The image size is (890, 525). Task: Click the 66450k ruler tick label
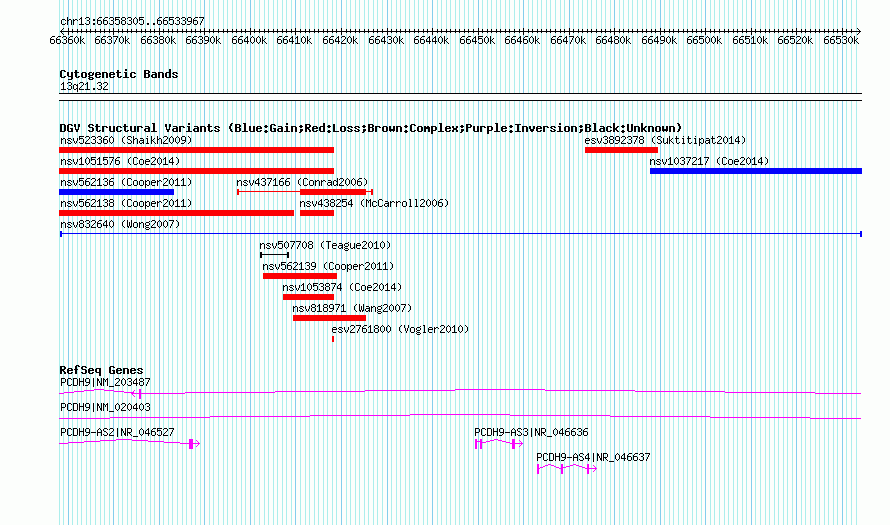pos(476,40)
